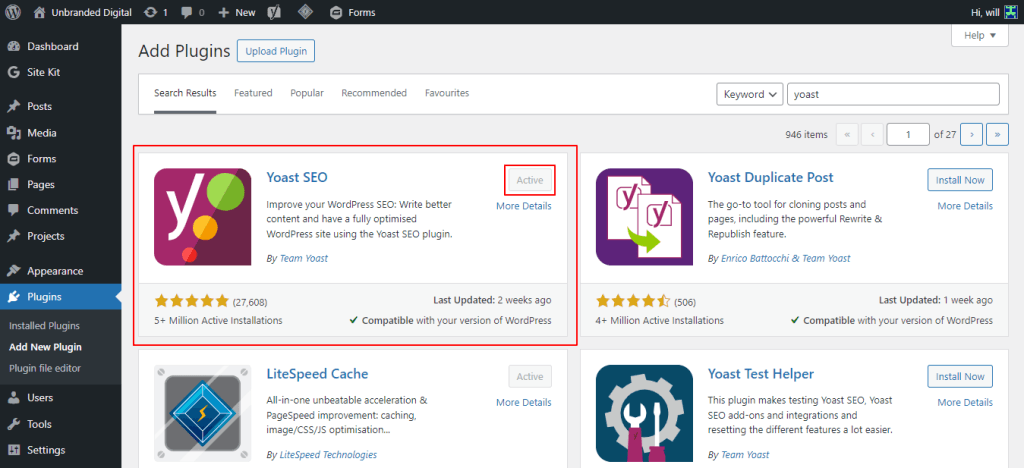Click the diamond icon in admin bar
Viewport: 1024px width, 468px height.
click(305, 12)
